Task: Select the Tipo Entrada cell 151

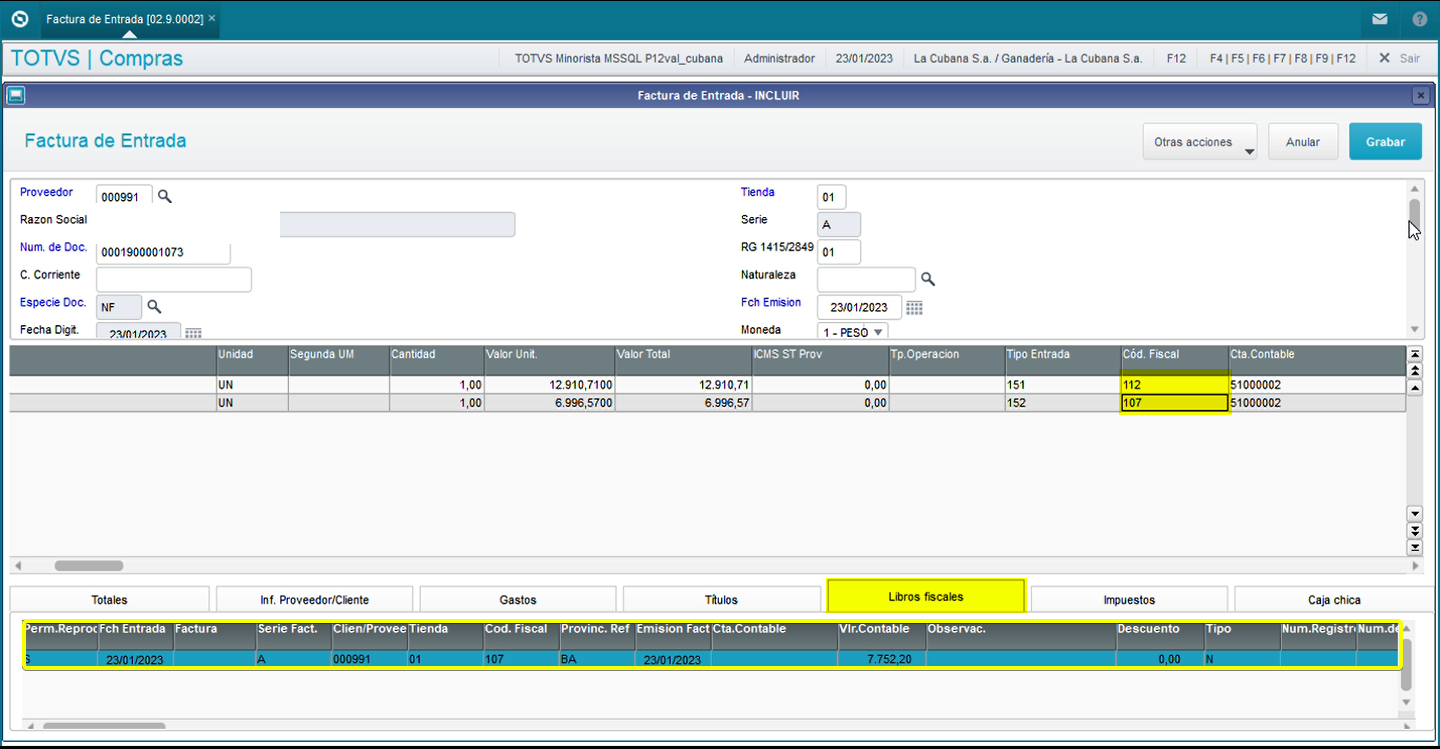Action: pyautogui.click(x=1063, y=384)
